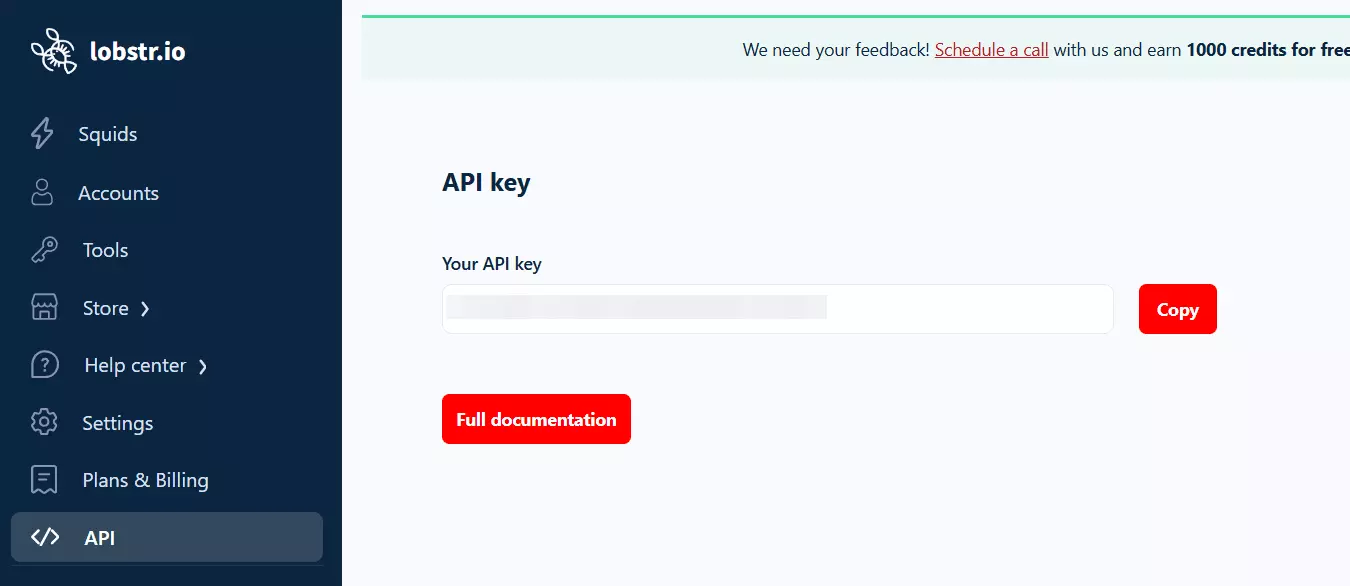
Task: Click the storefront icon beside Store
Action: click(x=44, y=307)
